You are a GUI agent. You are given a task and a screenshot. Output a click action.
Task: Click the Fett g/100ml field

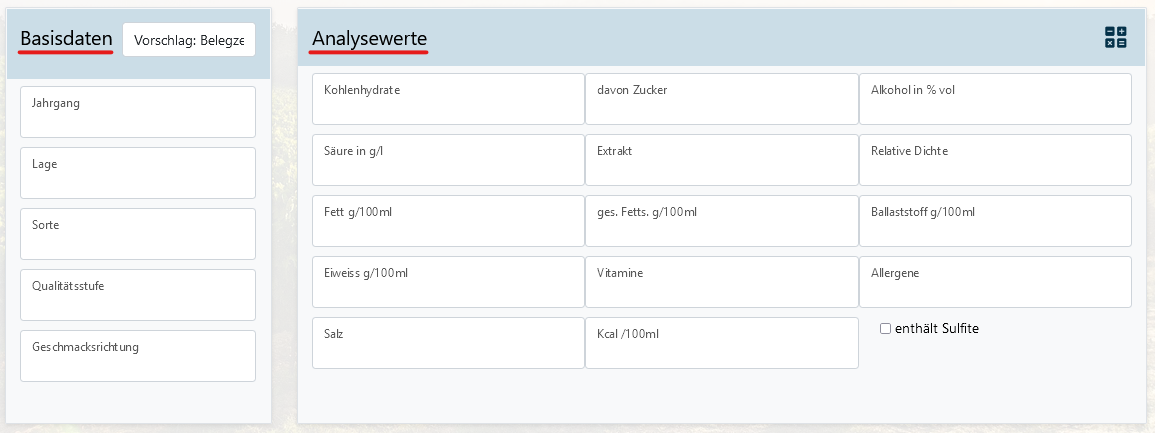[448, 221]
